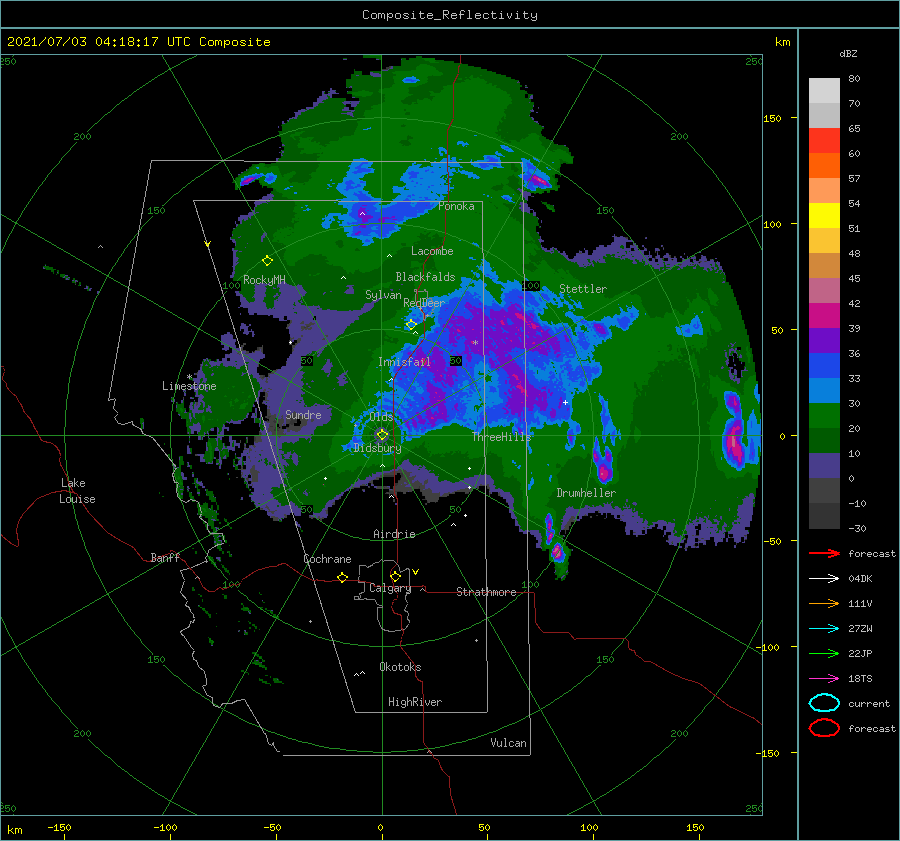
Task: Click the cyan current oval icon
Action: tap(824, 703)
